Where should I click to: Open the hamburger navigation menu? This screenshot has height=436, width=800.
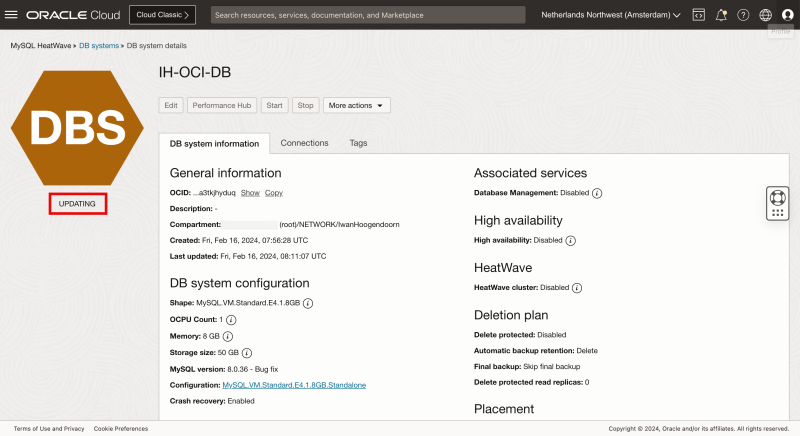click(11, 15)
